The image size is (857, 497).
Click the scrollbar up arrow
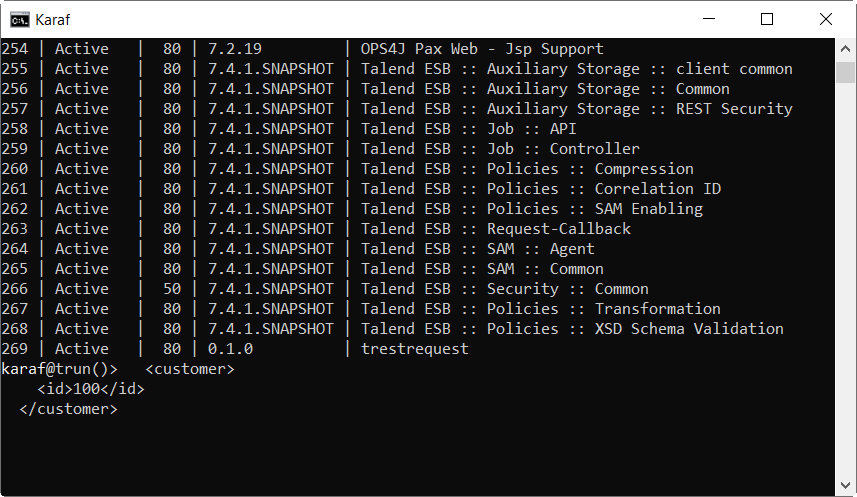(x=845, y=47)
